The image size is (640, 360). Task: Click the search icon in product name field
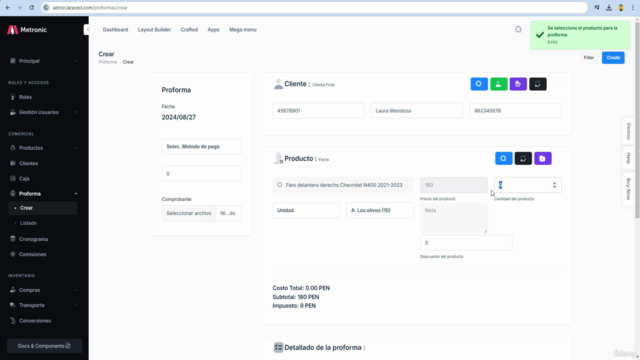280,185
